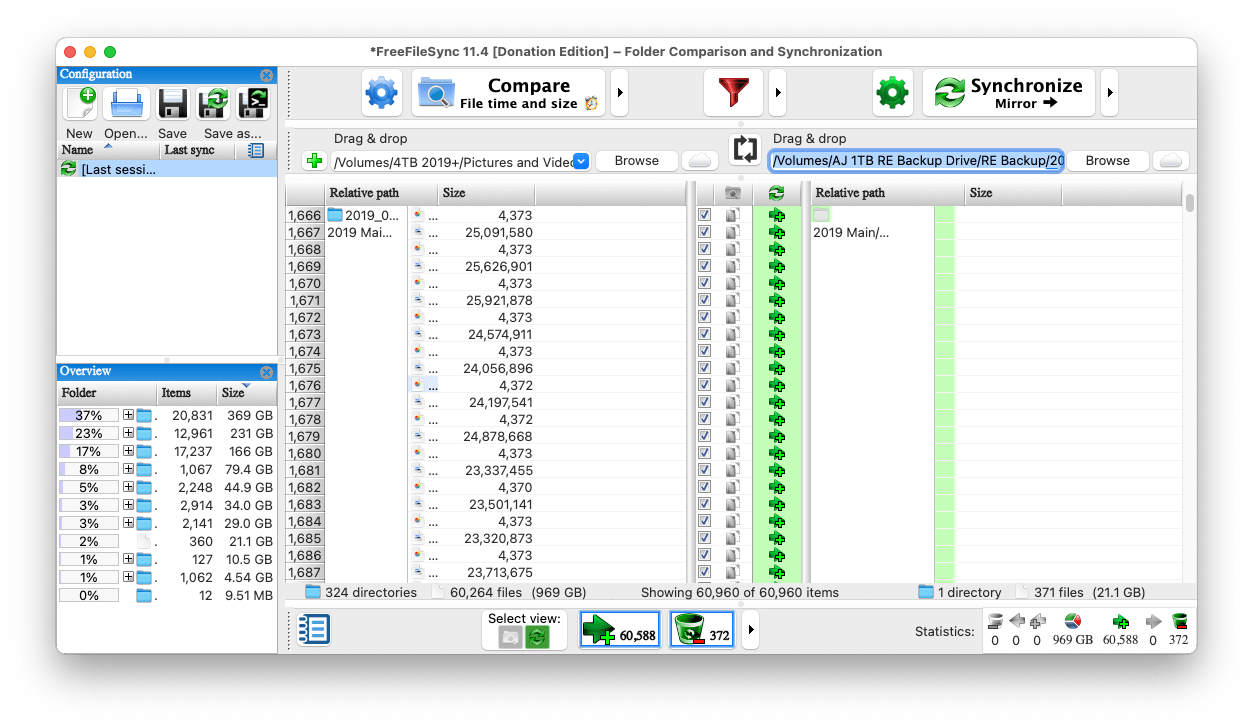Expand the 5% folder with 2,248 items
The width and height of the screenshot is (1253, 728).
(x=128, y=487)
